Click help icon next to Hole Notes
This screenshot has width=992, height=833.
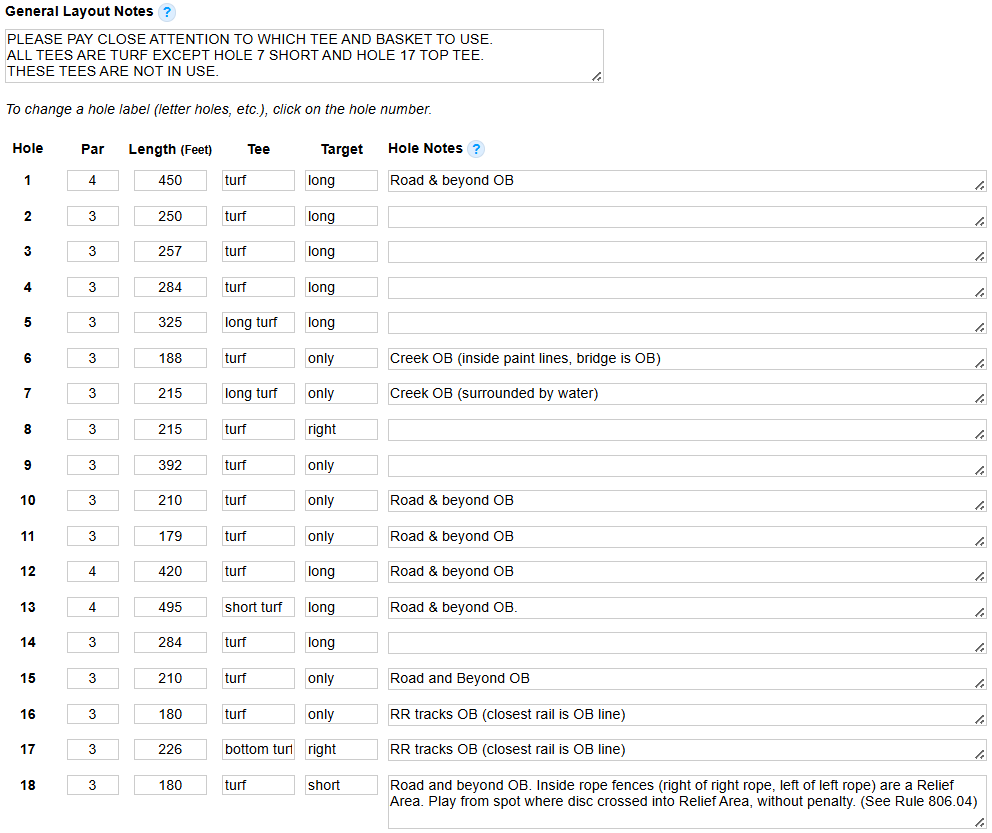(476, 149)
